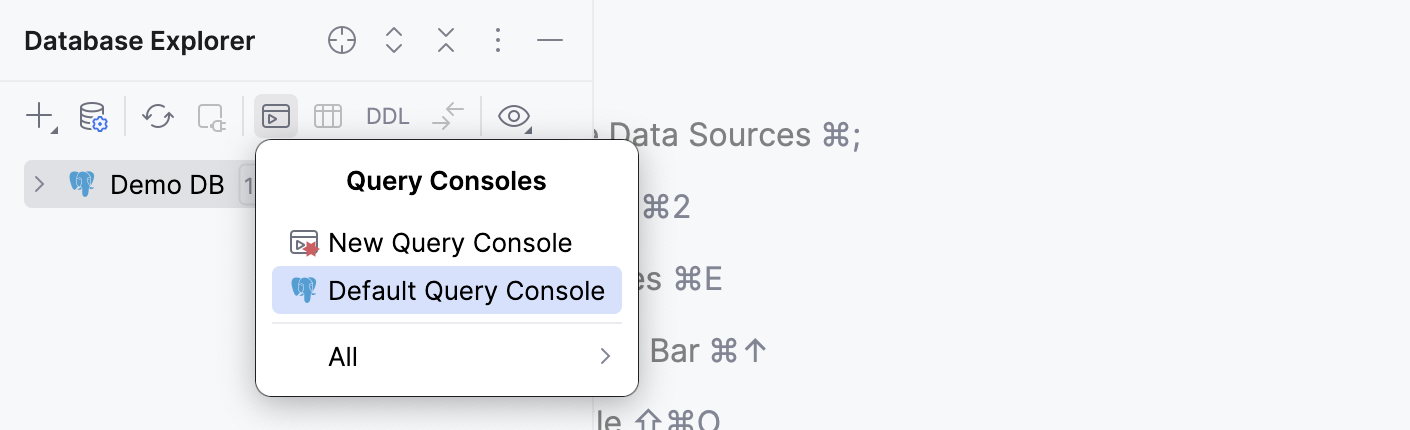
Task: Click the table editor grid icon
Action: 328,117
